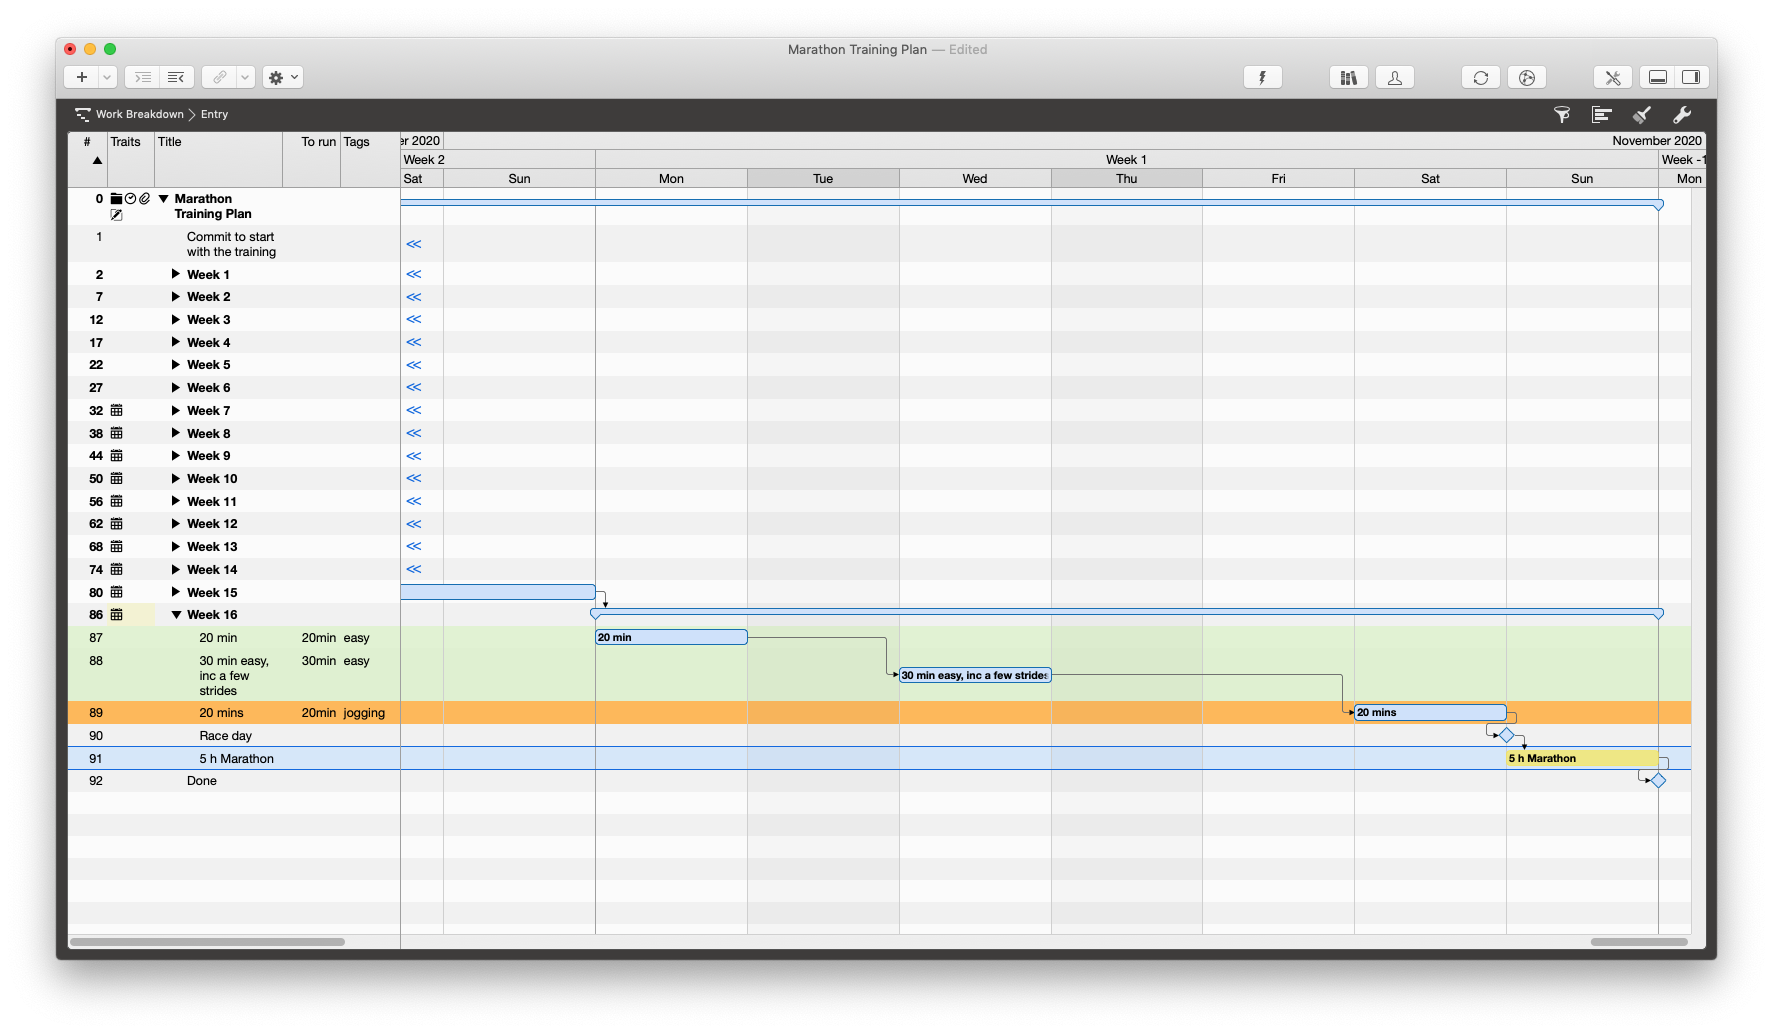
Task: Toggle the bottom pane visibility
Action: [x=1657, y=77]
